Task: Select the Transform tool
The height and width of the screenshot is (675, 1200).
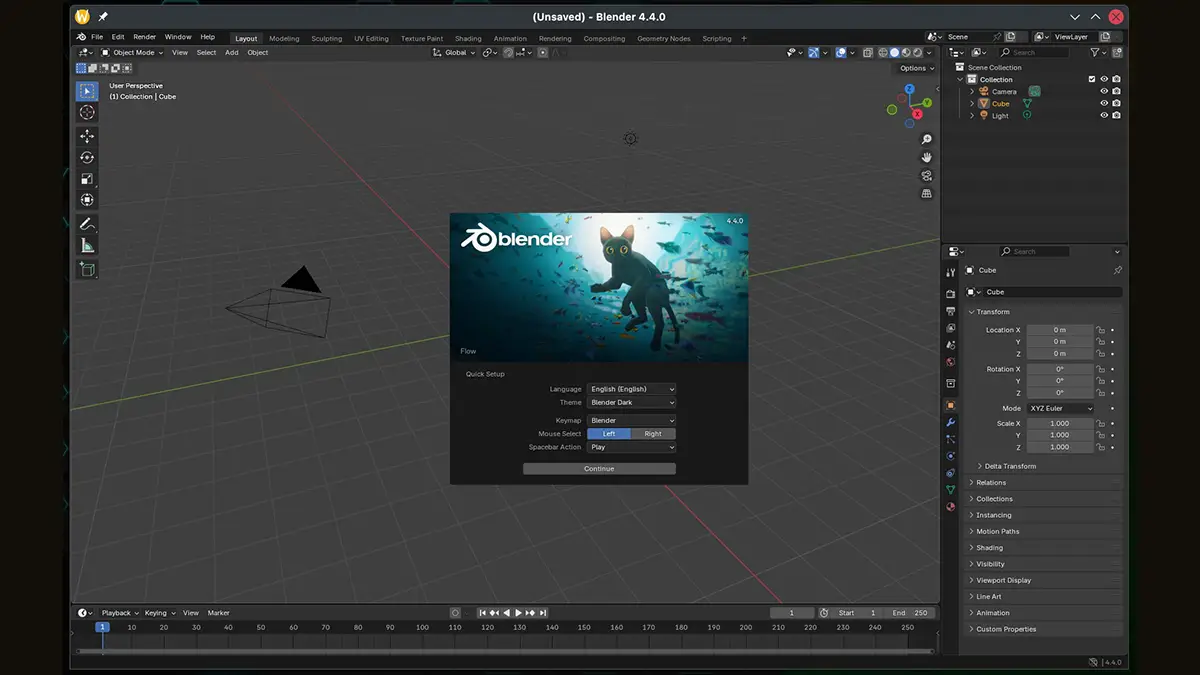Action: click(87, 200)
